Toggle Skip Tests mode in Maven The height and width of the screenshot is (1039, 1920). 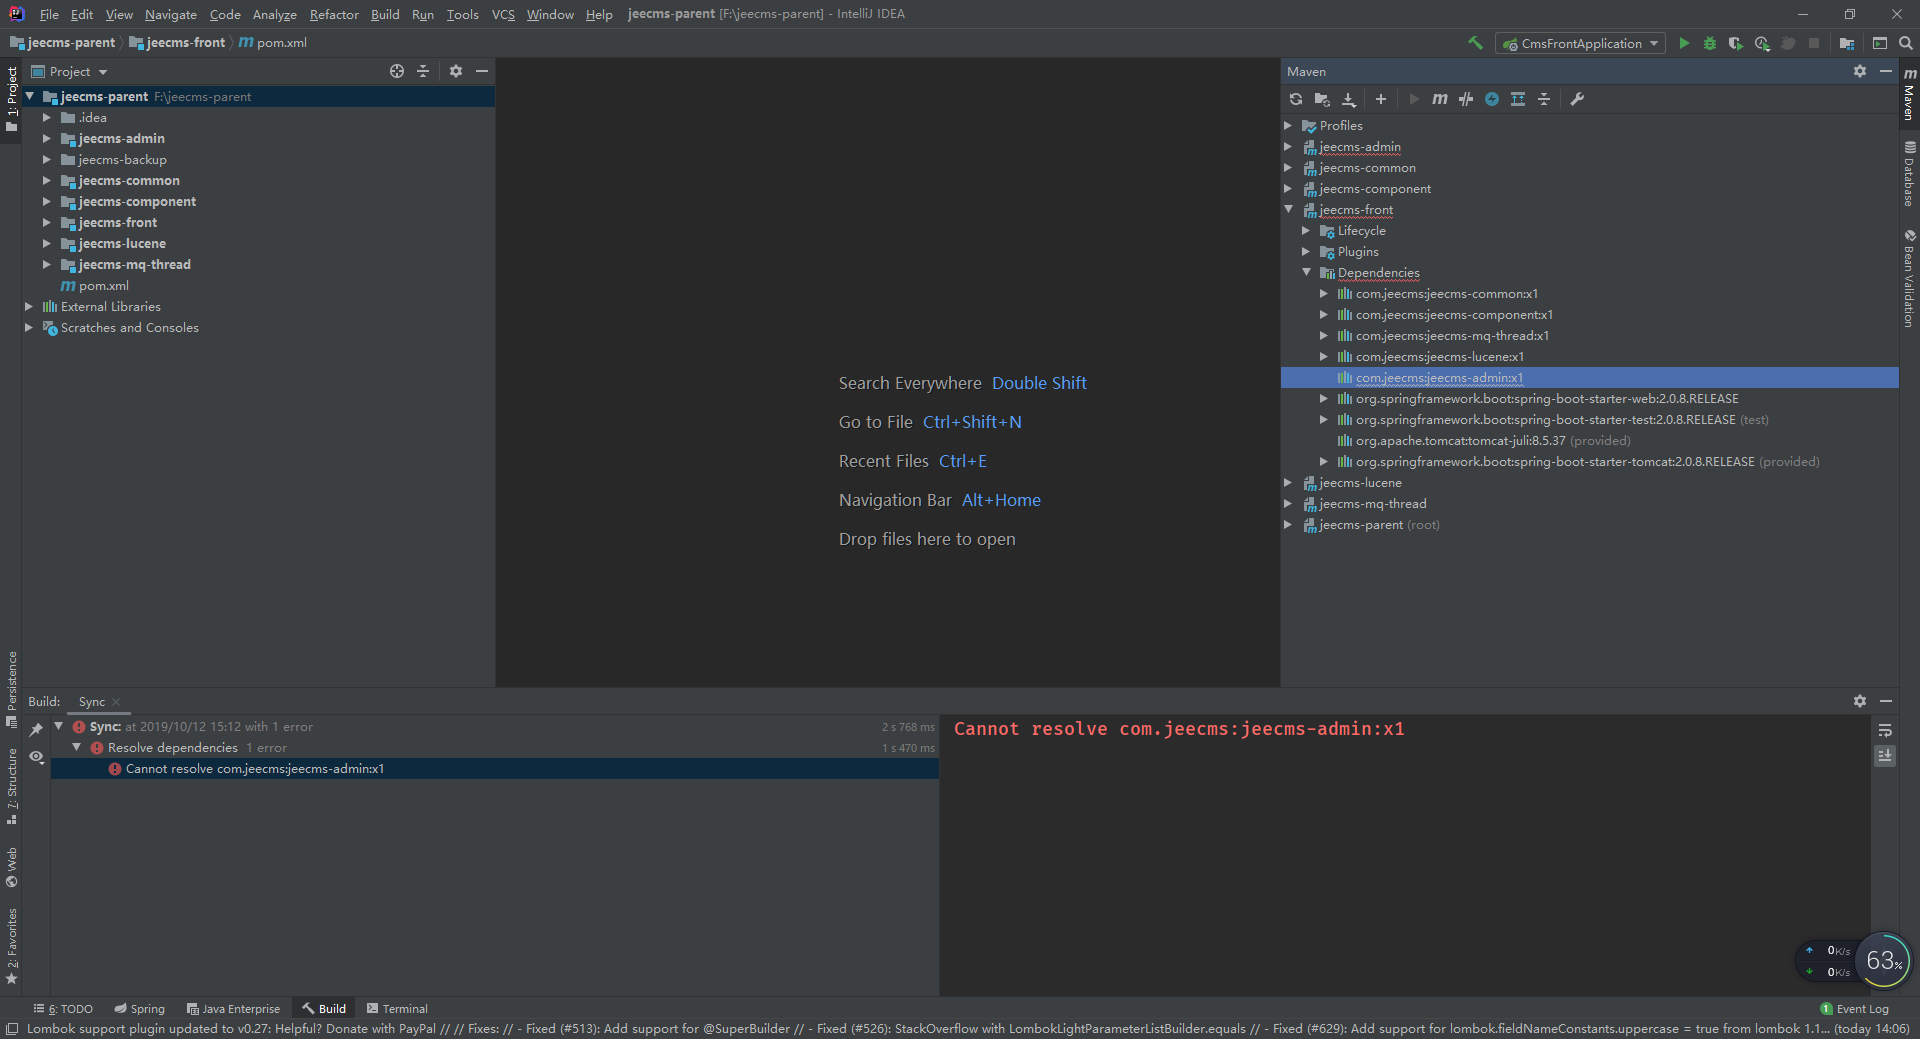1492,99
